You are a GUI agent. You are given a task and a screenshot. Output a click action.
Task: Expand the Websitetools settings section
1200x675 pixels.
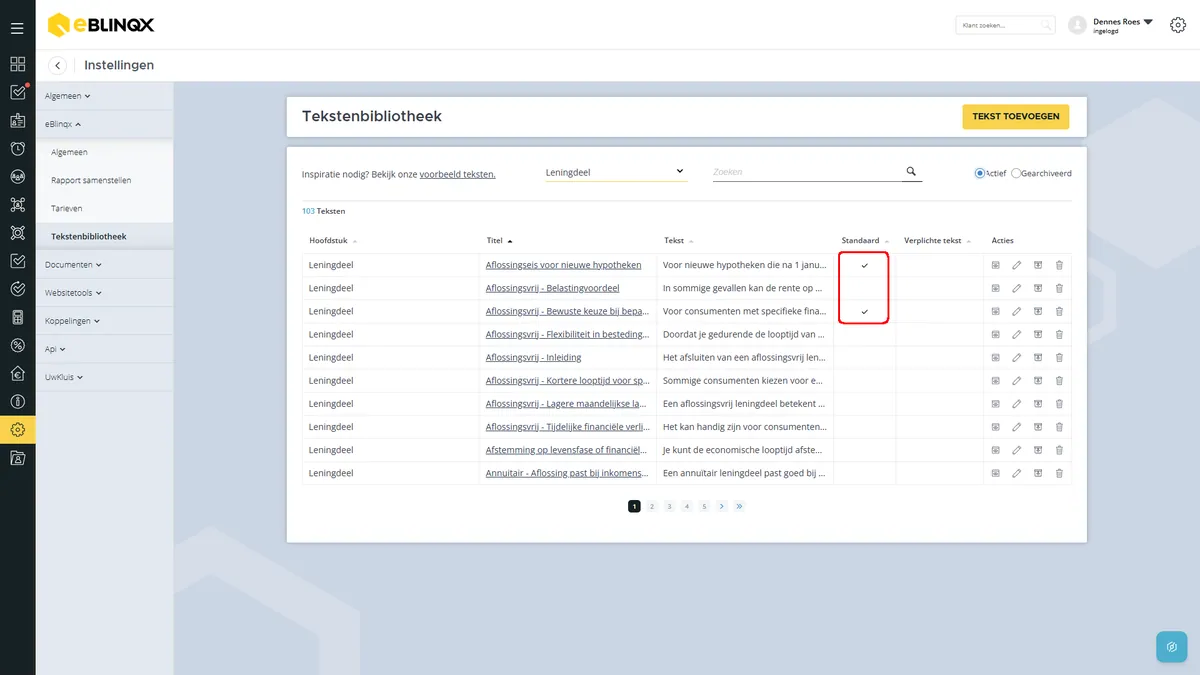point(104,293)
